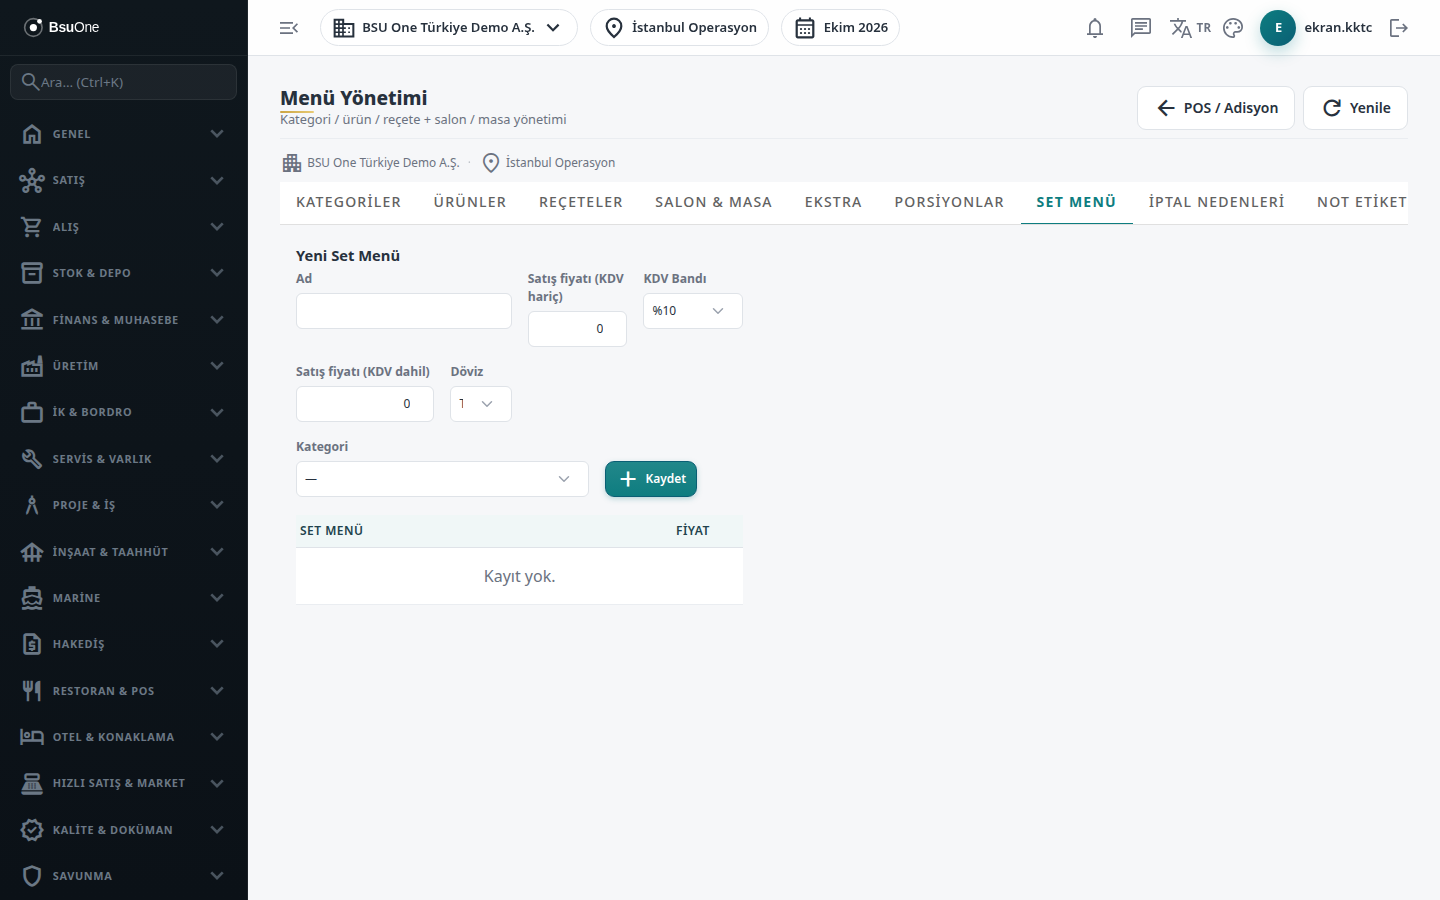Switch to the Salon & Masa tab
The width and height of the screenshot is (1440, 900).
coord(714,202)
